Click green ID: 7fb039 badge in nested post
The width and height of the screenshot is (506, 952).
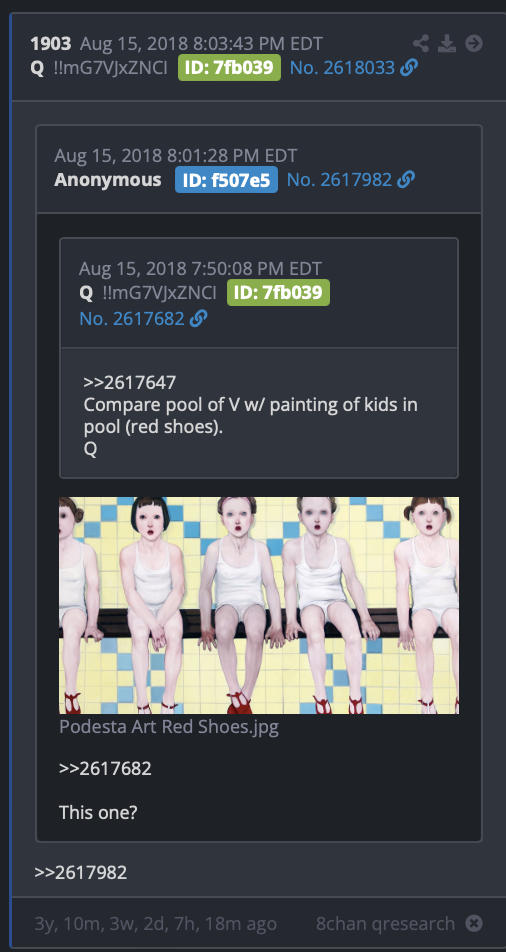pos(278,293)
